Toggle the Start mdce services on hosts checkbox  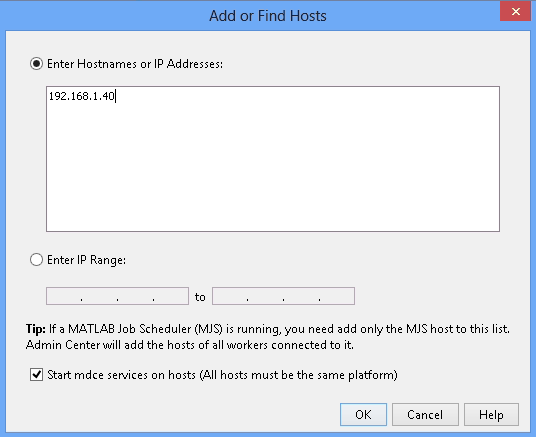36,375
